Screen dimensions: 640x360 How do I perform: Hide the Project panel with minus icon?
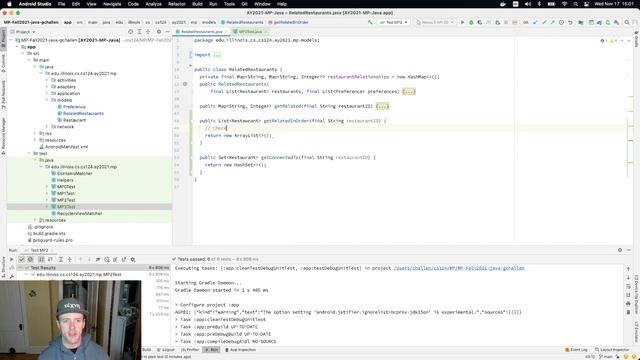tap(167, 32)
